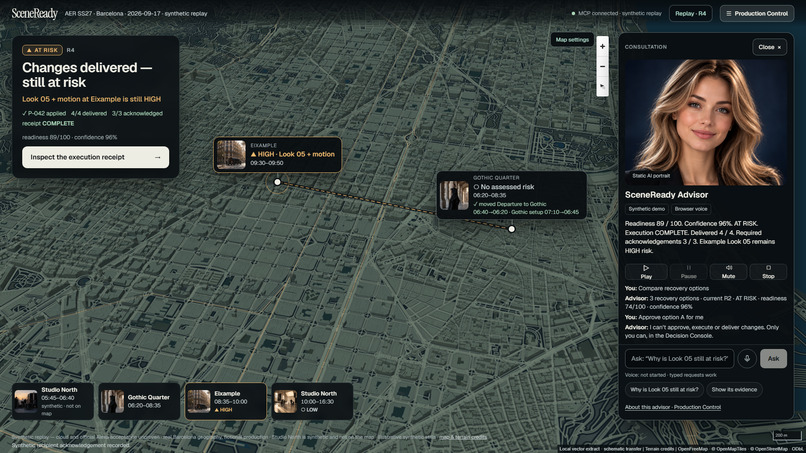This screenshot has height=453, width=806.
Task: Click the SceneReady Advisor heading
Action: point(666,195)
